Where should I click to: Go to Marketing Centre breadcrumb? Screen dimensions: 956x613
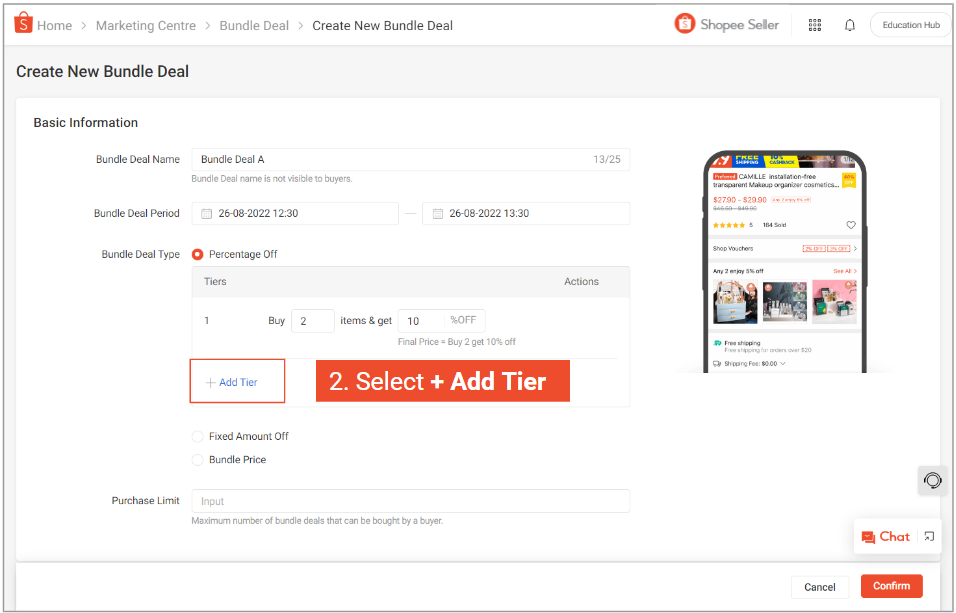click(x=146, y=26)
